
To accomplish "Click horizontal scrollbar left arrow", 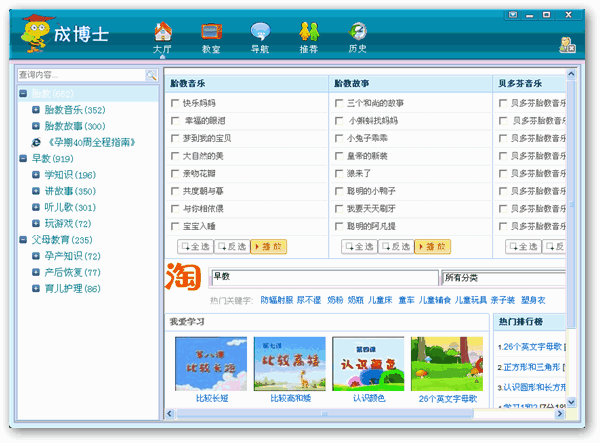I will [x=170, y=414].
